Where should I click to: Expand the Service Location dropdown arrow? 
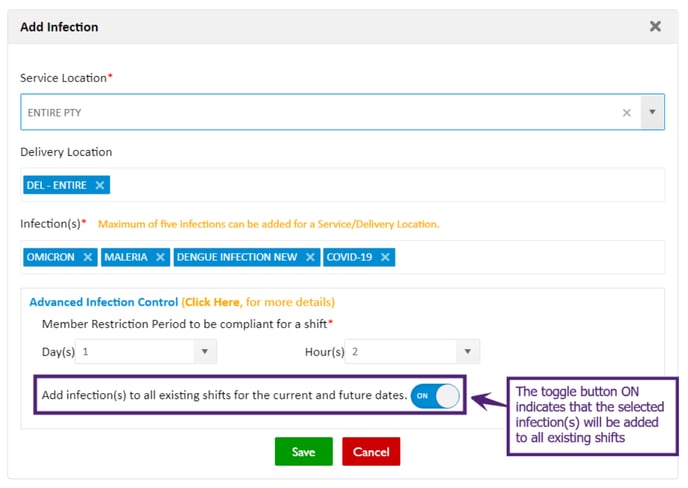652,113
